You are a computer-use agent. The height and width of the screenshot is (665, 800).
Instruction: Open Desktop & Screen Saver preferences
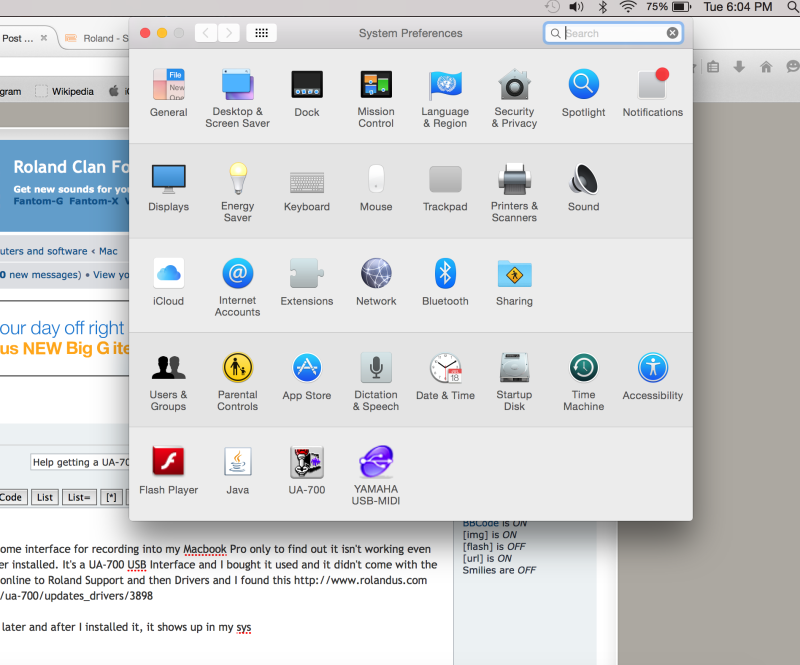click(x=237, y=98)
